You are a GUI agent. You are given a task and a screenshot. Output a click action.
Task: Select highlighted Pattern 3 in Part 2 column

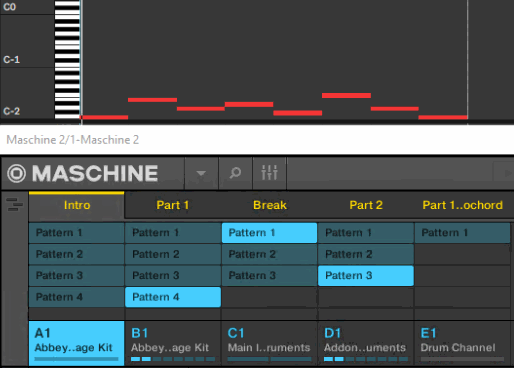[366, 276]
